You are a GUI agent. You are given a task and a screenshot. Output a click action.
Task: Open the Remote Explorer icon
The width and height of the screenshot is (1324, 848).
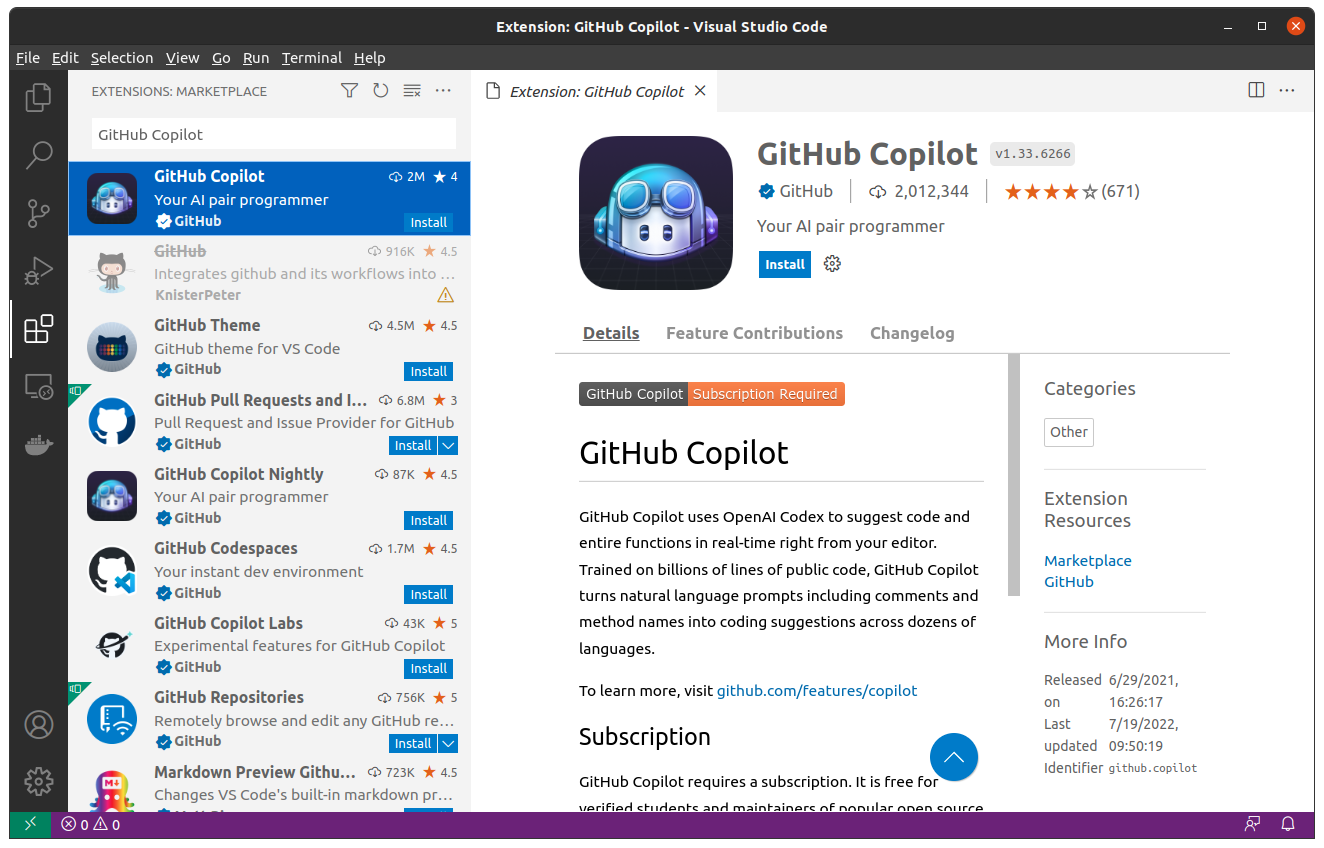[38, 385]
